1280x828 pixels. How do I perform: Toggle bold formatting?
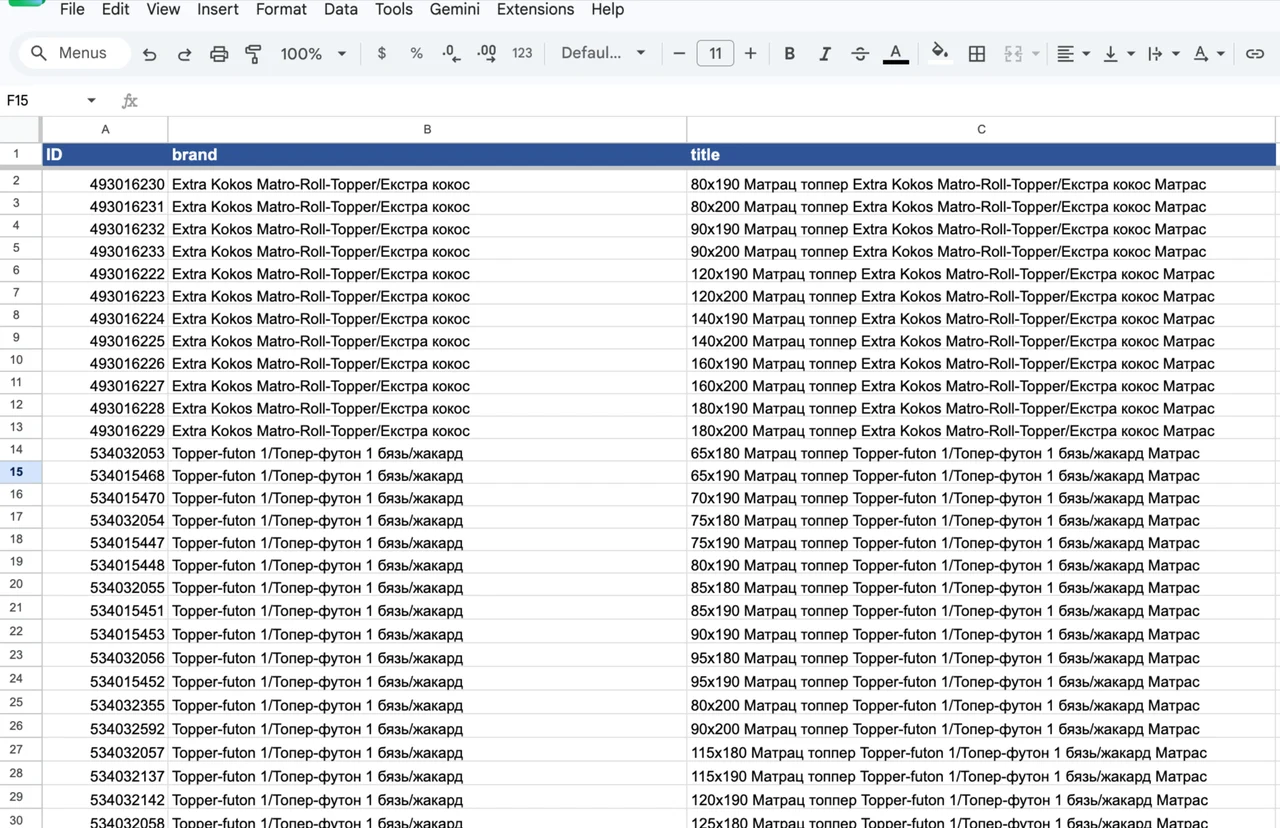[x=790, y=54]
